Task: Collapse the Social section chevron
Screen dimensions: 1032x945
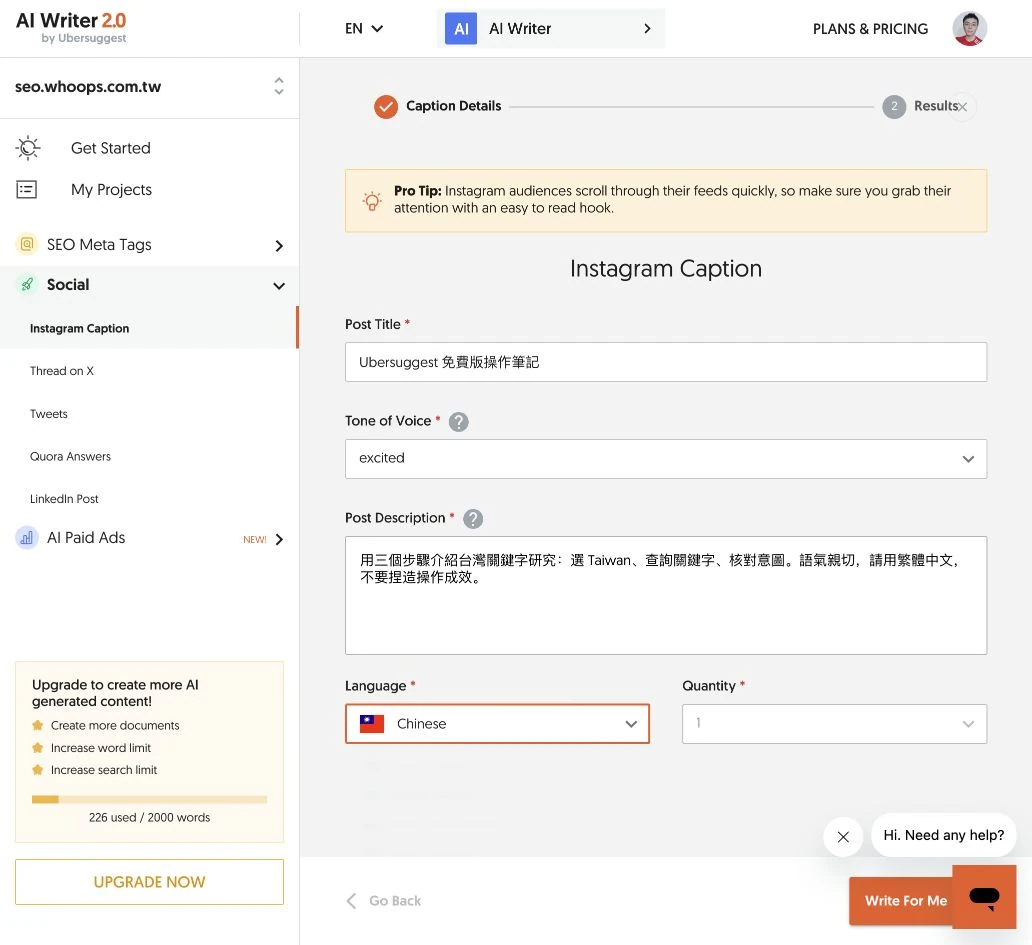Action: (279, 286)
